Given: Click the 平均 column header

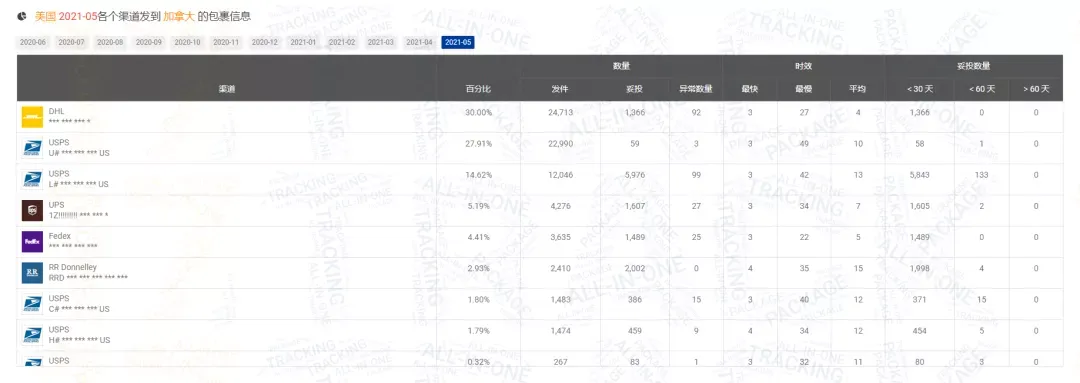Looking at the screenshot, I should 857,89.
